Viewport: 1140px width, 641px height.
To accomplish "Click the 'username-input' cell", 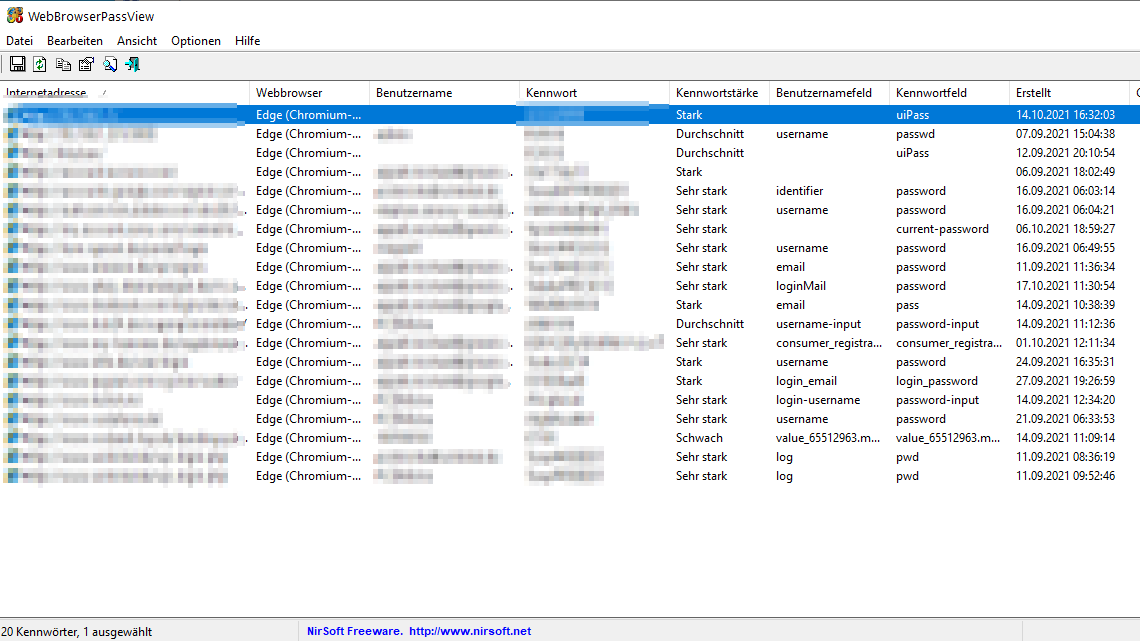I will pyautogui.click(x=818, y=324).
